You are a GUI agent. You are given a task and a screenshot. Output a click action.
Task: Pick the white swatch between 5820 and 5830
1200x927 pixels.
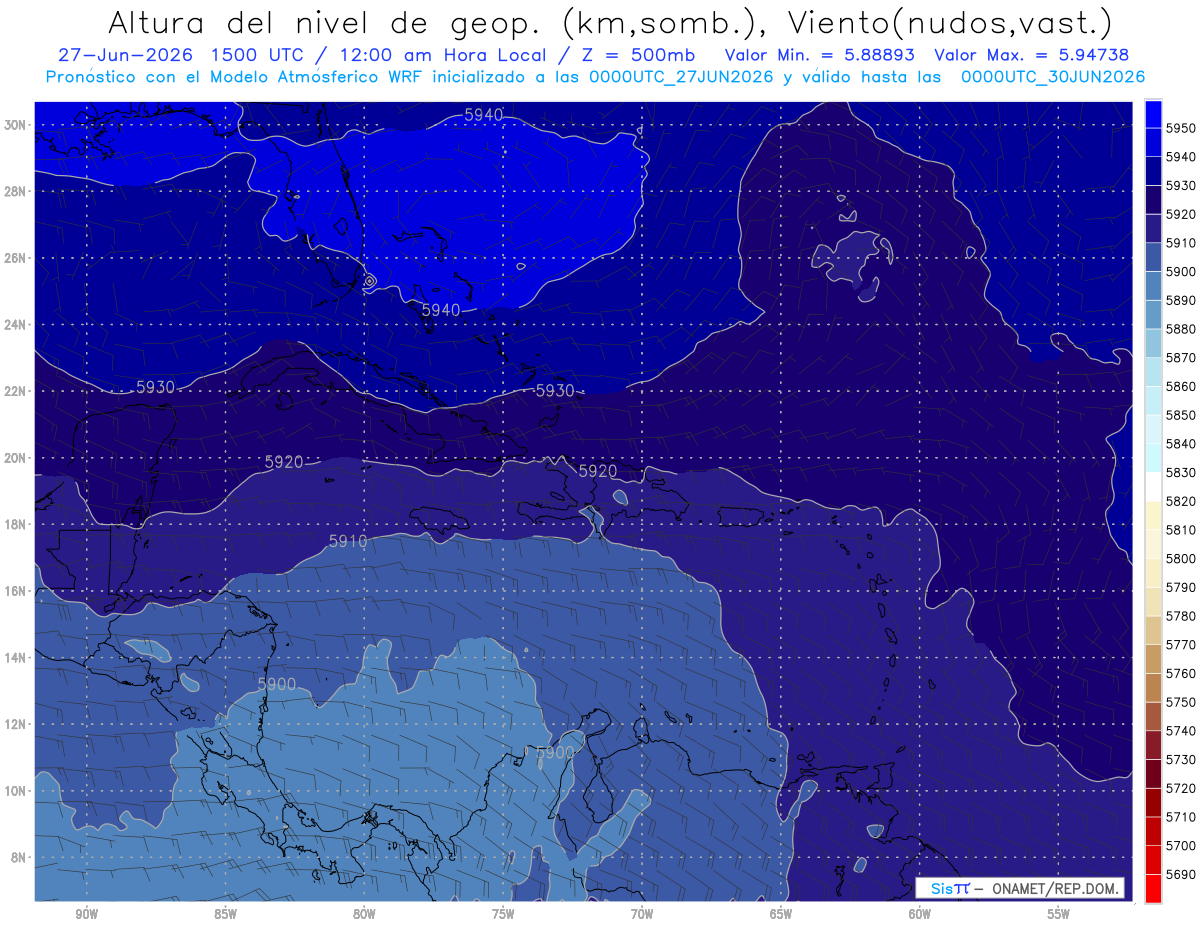pos(1153,487)
